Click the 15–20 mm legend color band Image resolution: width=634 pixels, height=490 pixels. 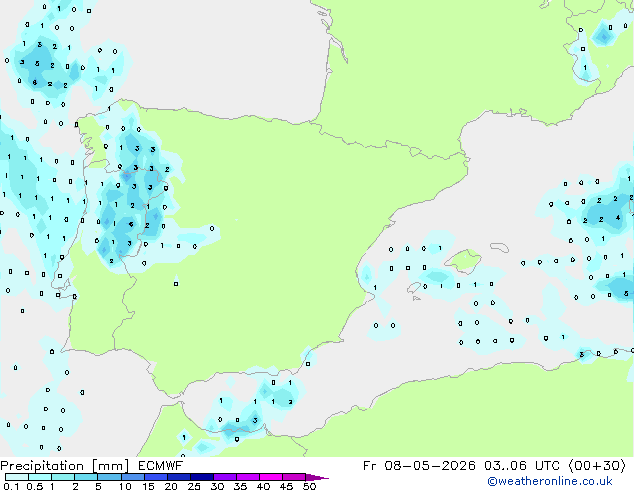[155, 477]
